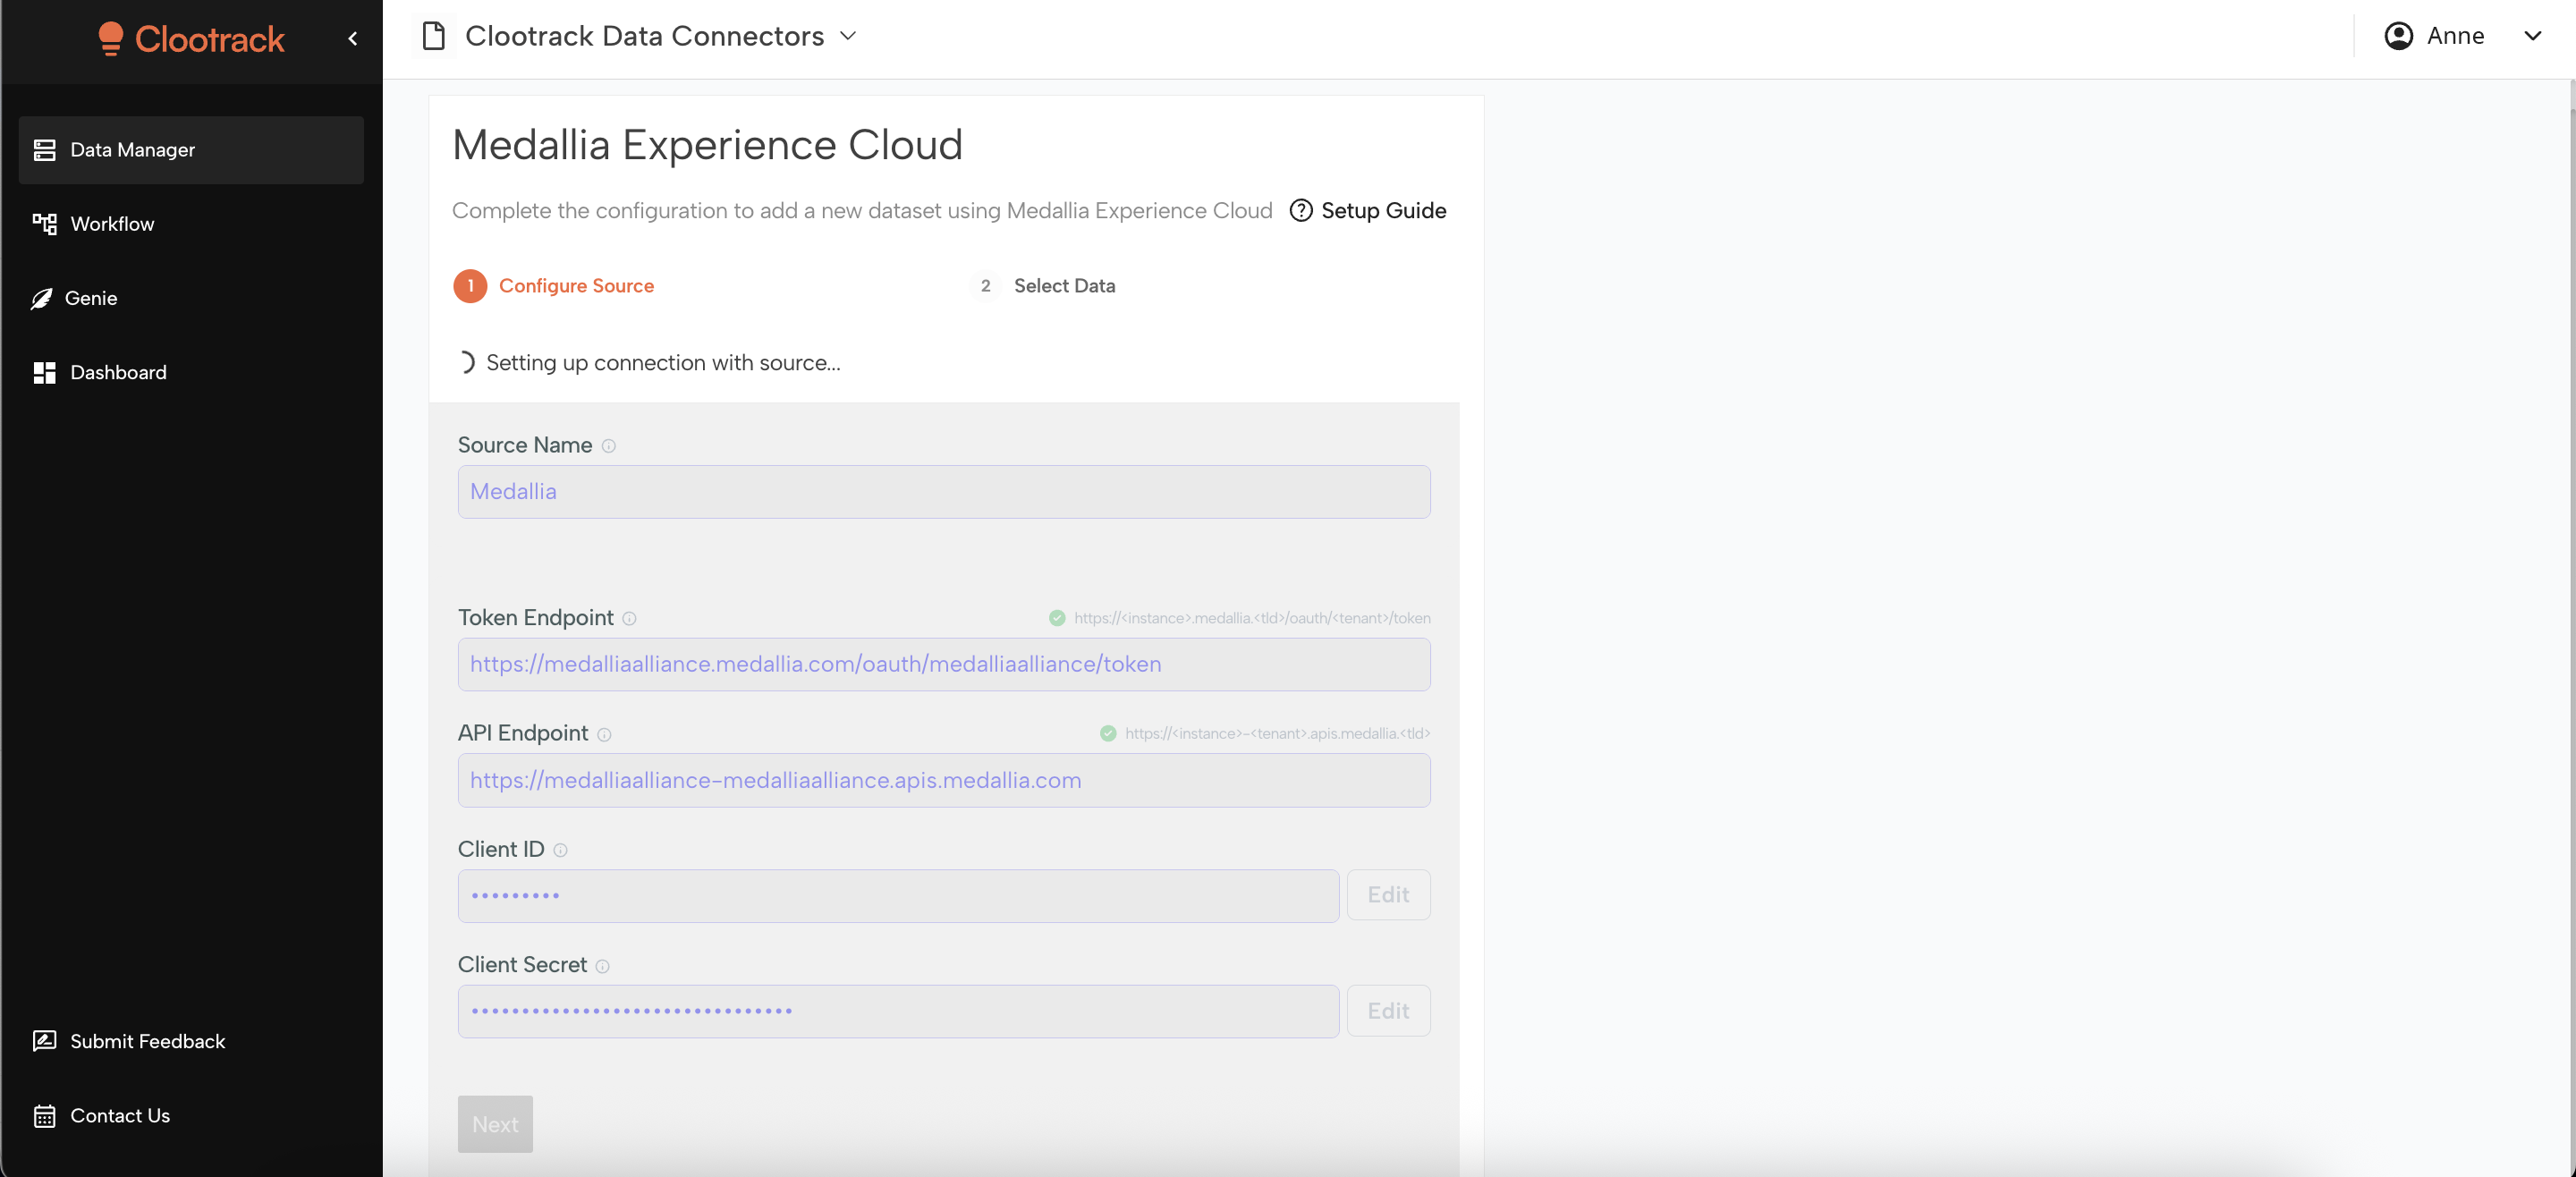Click the Client Secret info icon
Viewport: 2576px width, 1177px height.
pos(602,966)
